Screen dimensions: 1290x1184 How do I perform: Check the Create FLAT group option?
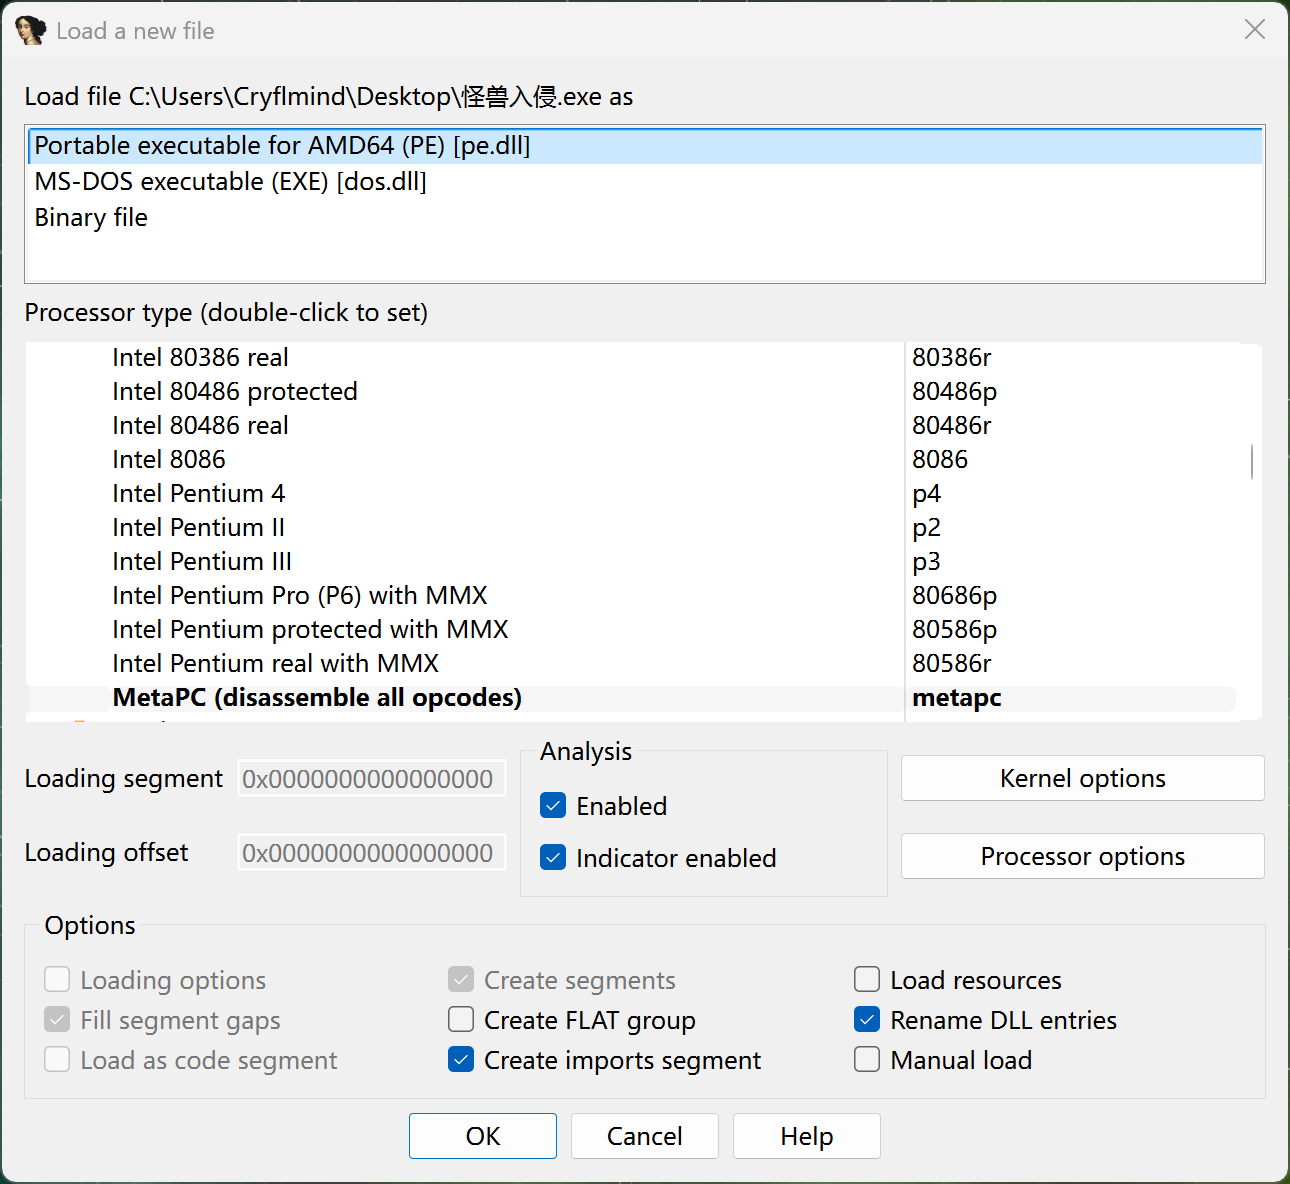[461, 1020]
